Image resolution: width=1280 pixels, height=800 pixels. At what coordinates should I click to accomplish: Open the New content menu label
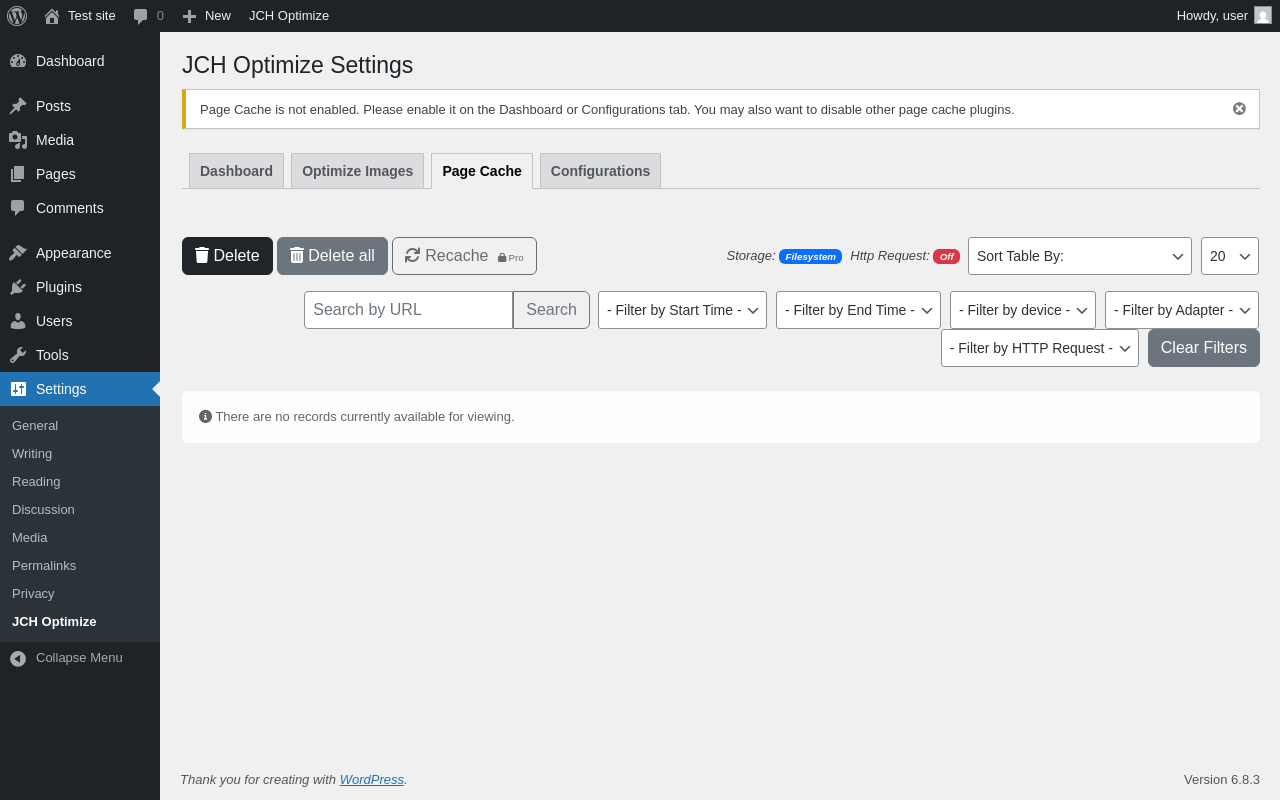point(218,16)
